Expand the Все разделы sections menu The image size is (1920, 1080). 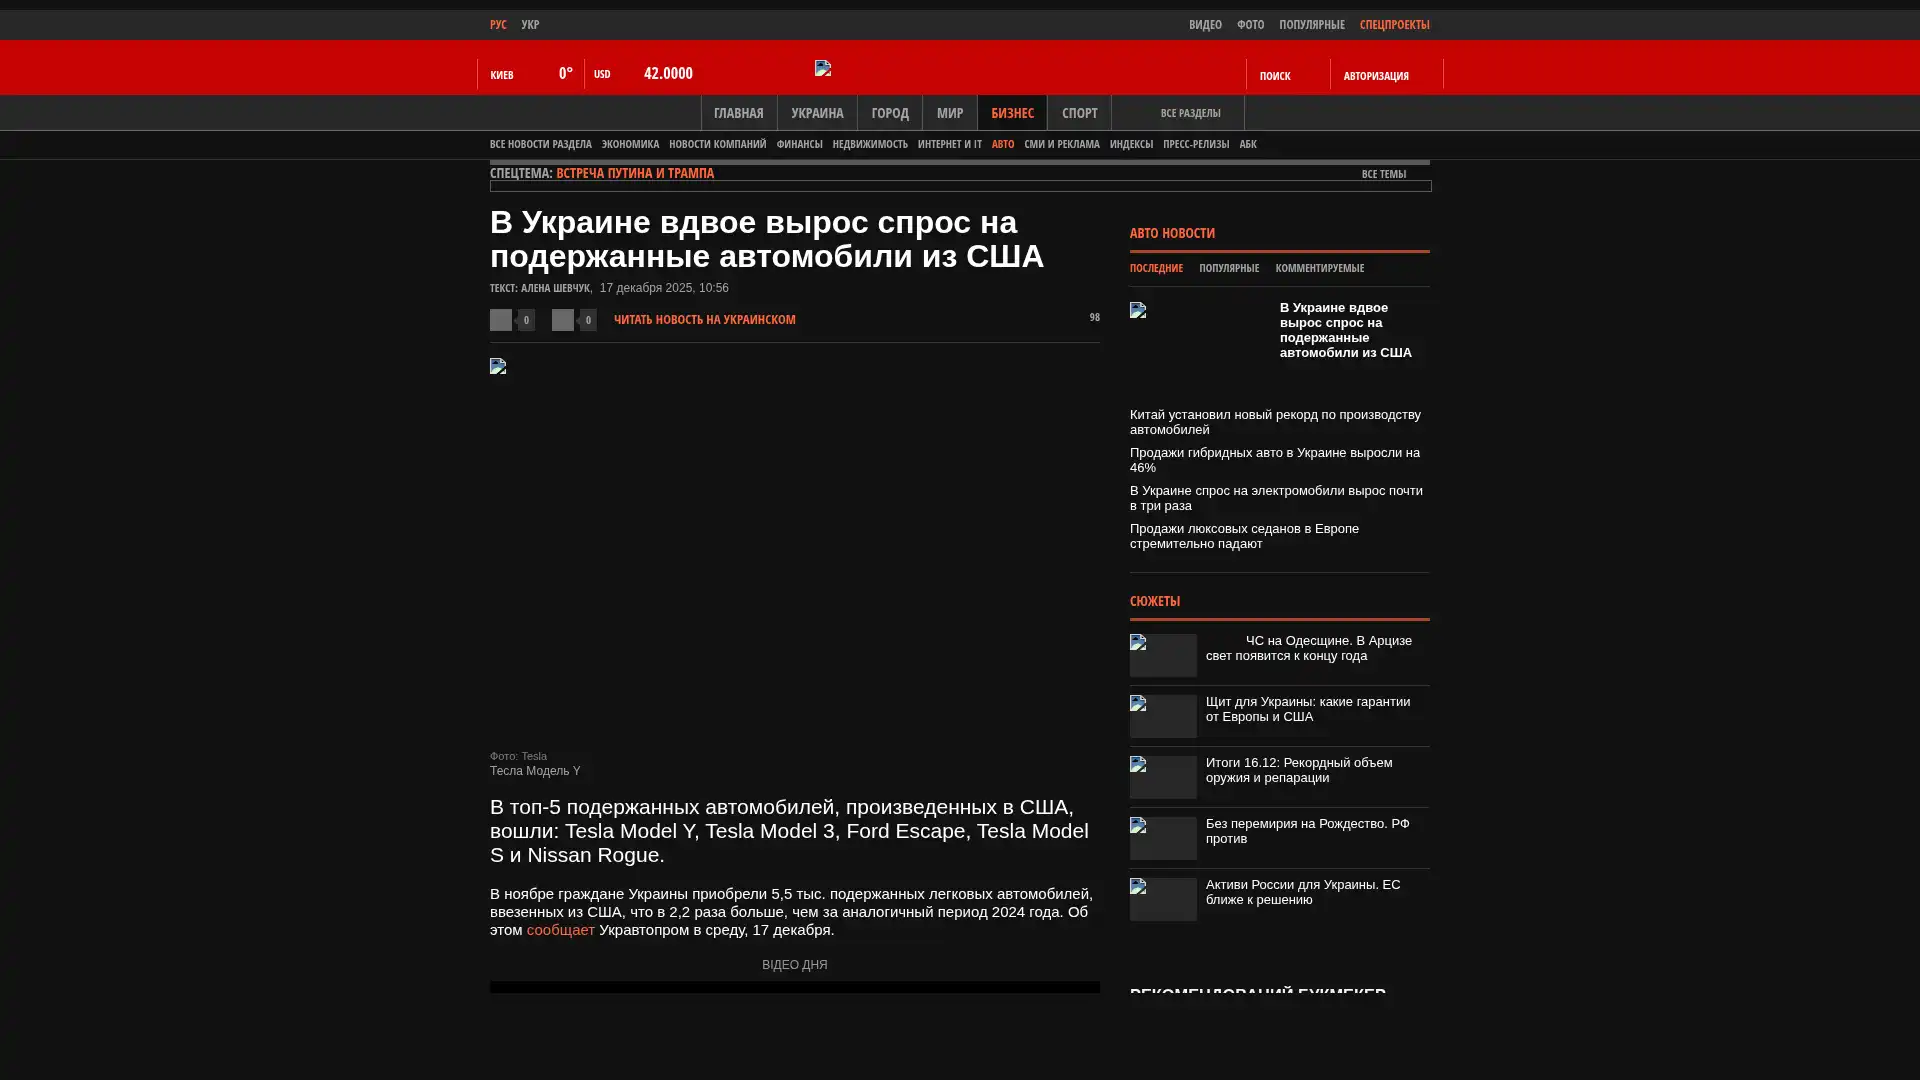pos(1189,113)
